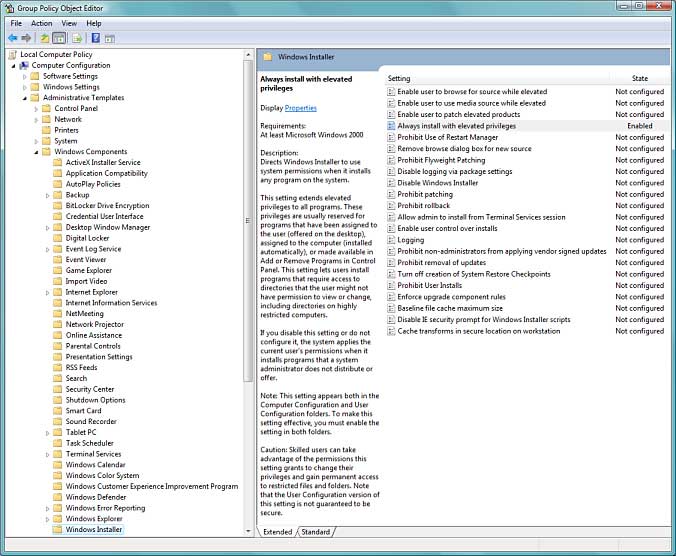Click the Windows Installer header folder icon
This screenshot has width=676, height=556.
click(268, 57)
